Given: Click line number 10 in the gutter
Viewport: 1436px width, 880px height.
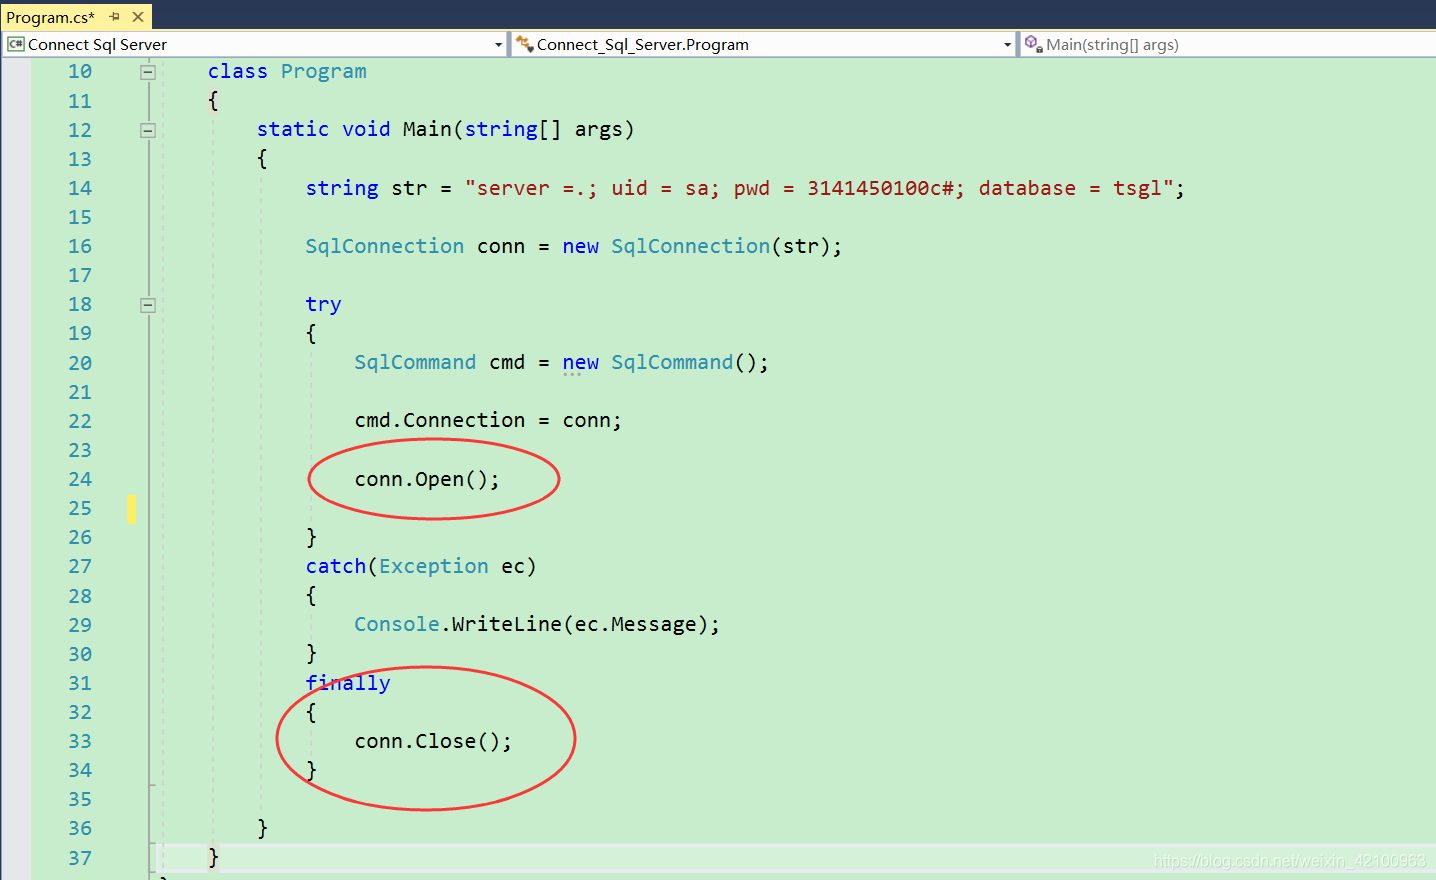Looking at the screenshot, I should tap(80, 72).
